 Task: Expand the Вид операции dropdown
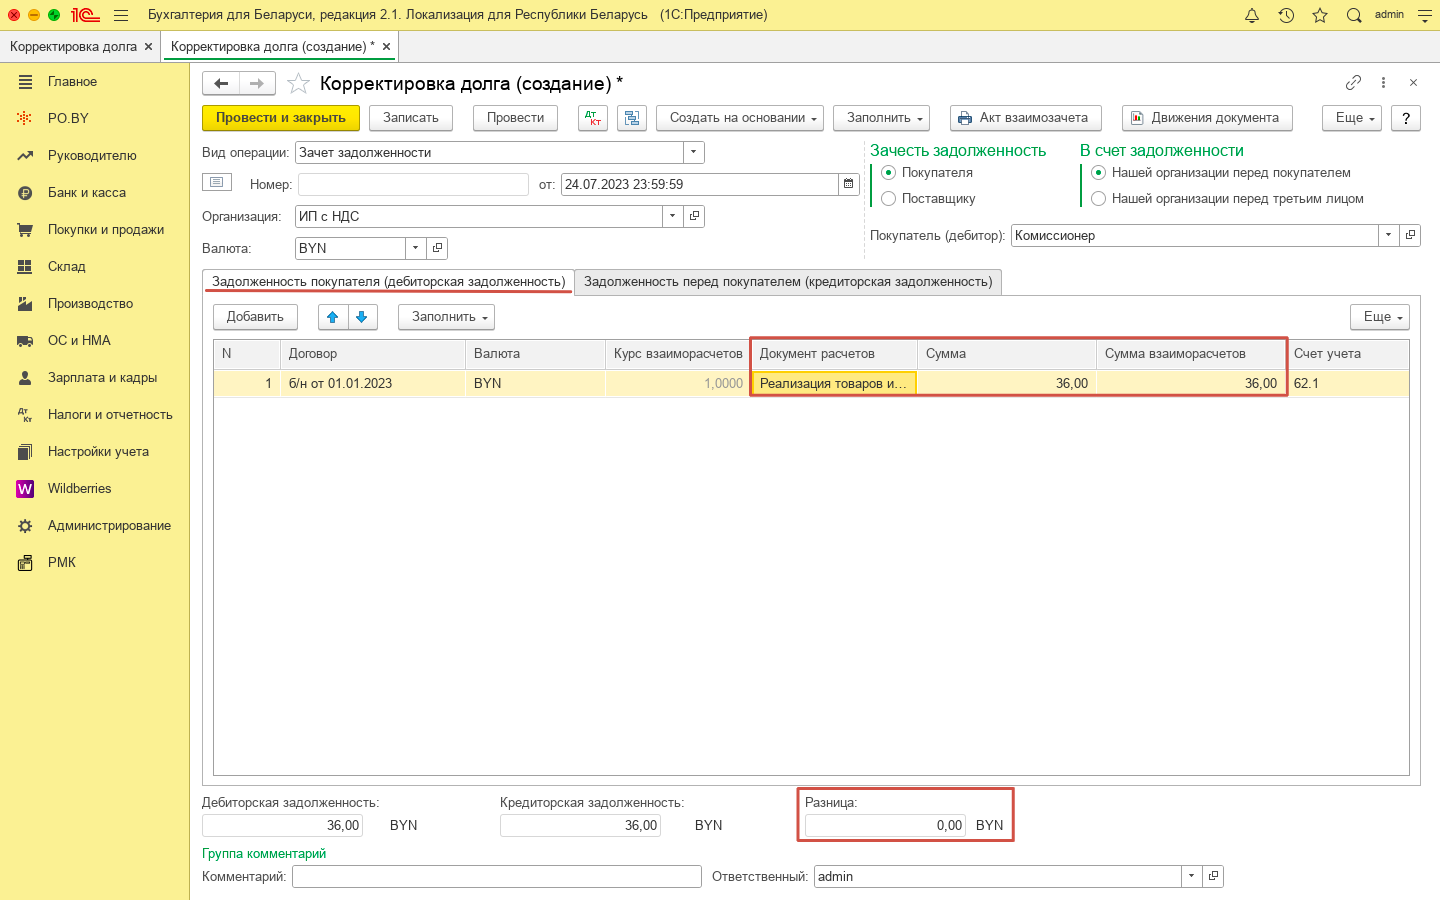pos(694,152)
